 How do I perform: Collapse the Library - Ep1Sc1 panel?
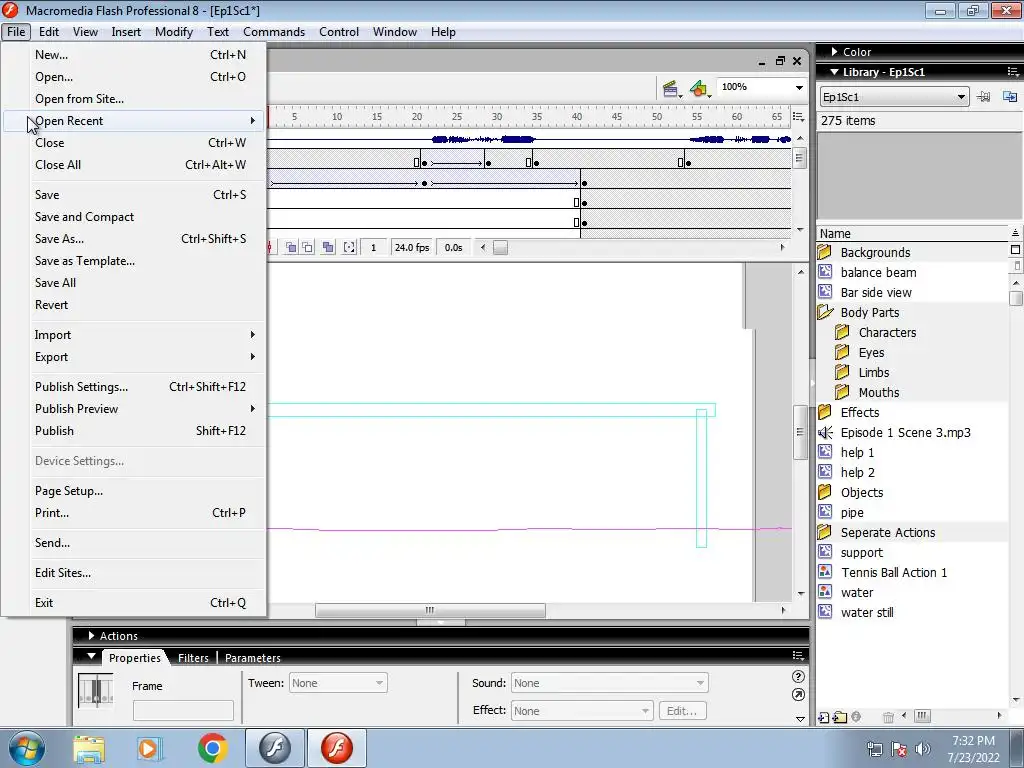click(x=835, y=72)
